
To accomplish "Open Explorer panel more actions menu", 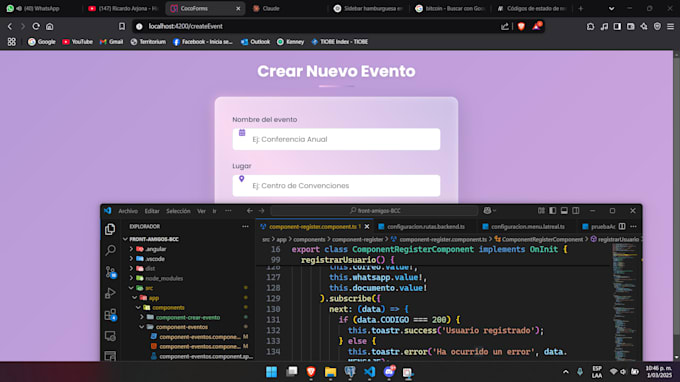I will 245,226.
